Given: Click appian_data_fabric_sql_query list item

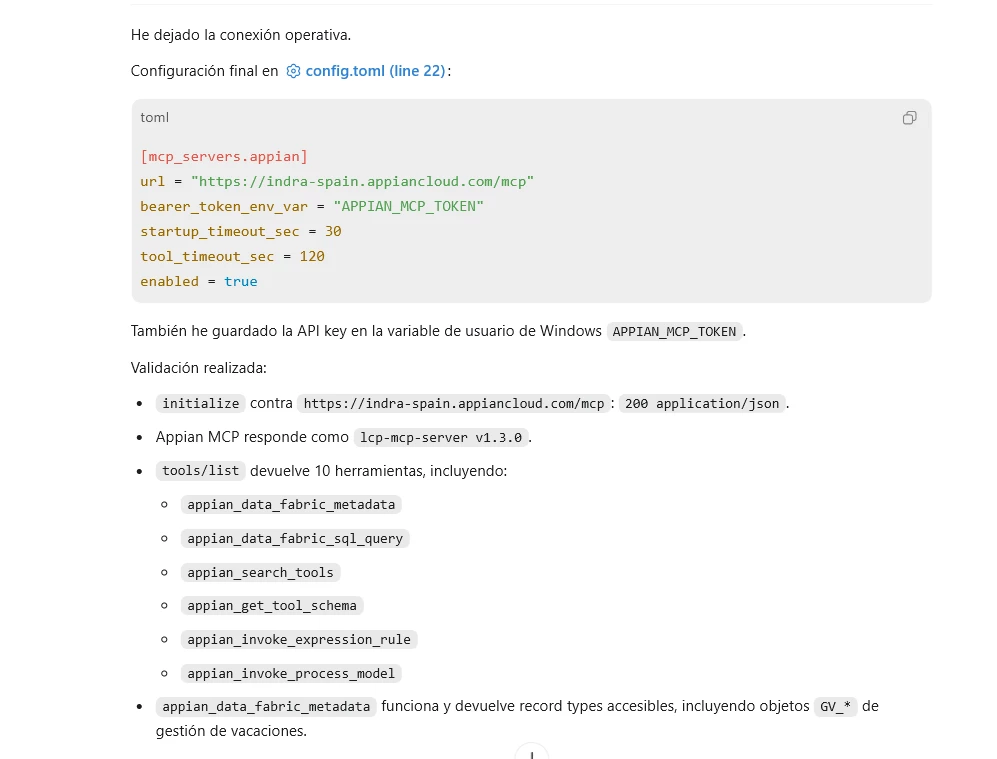Looking at the screenshot, I should click(x=295, y=538).
